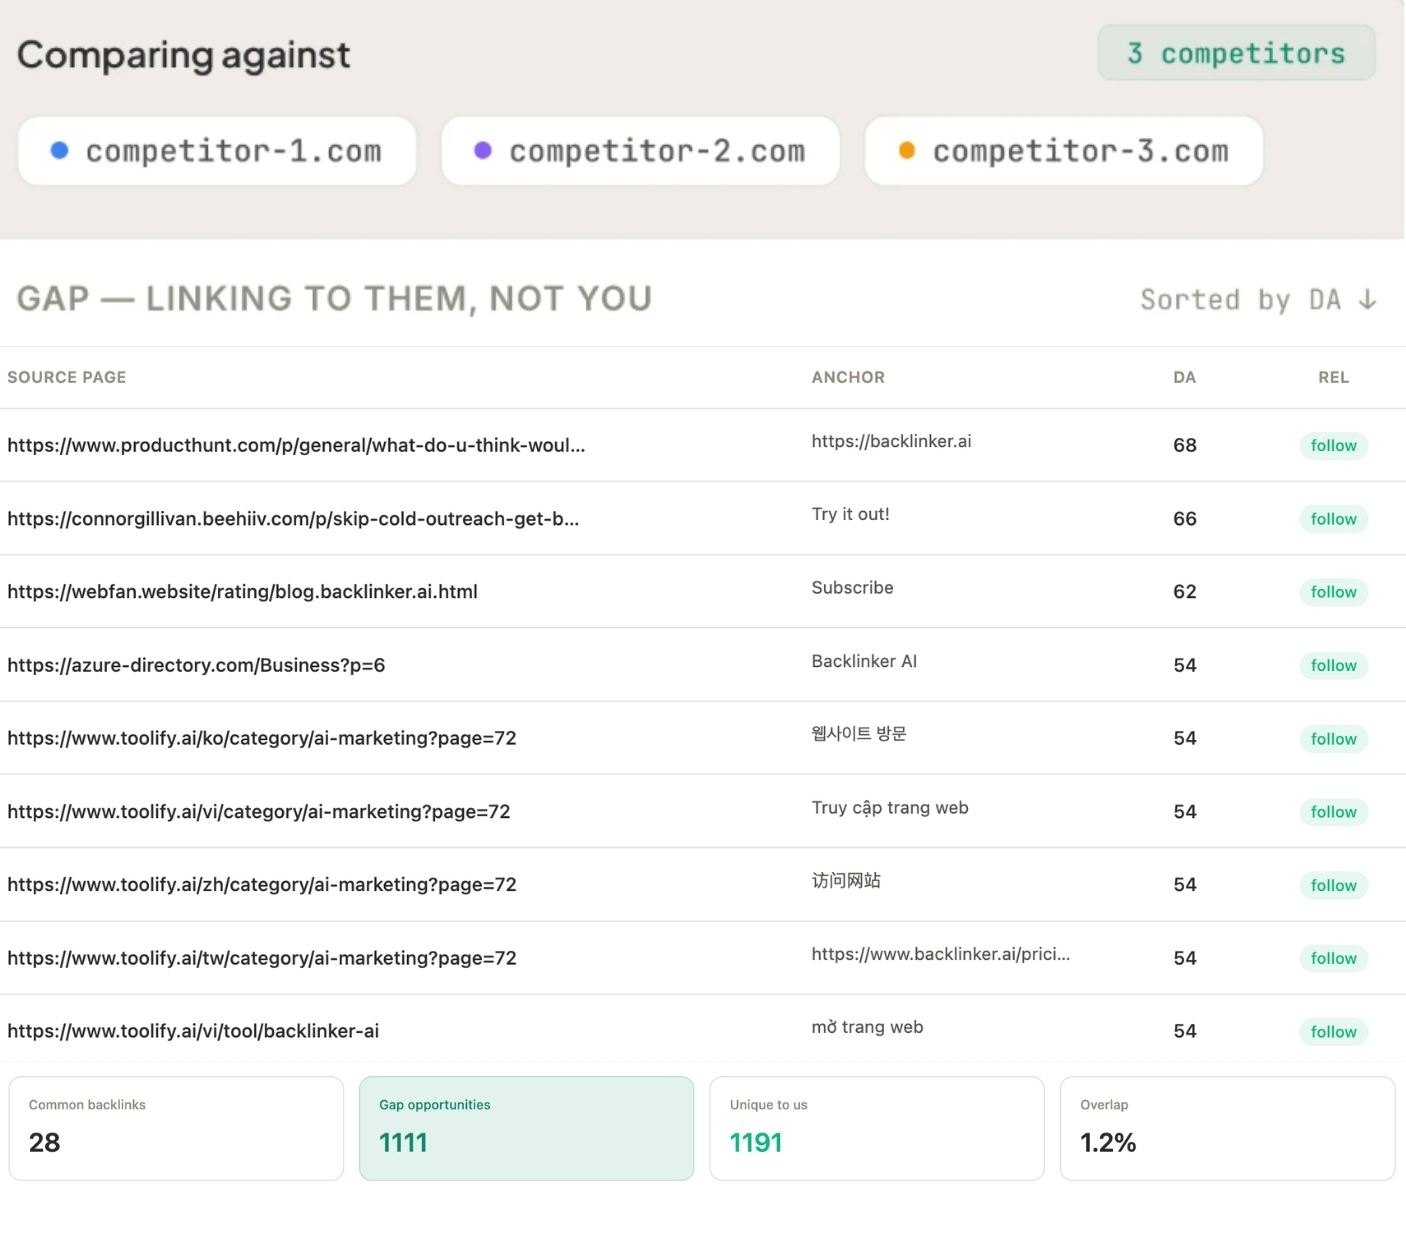1406x1250 pixels.
Task: Select the competitor-2.com chip
Action: (x=640, y=151)
